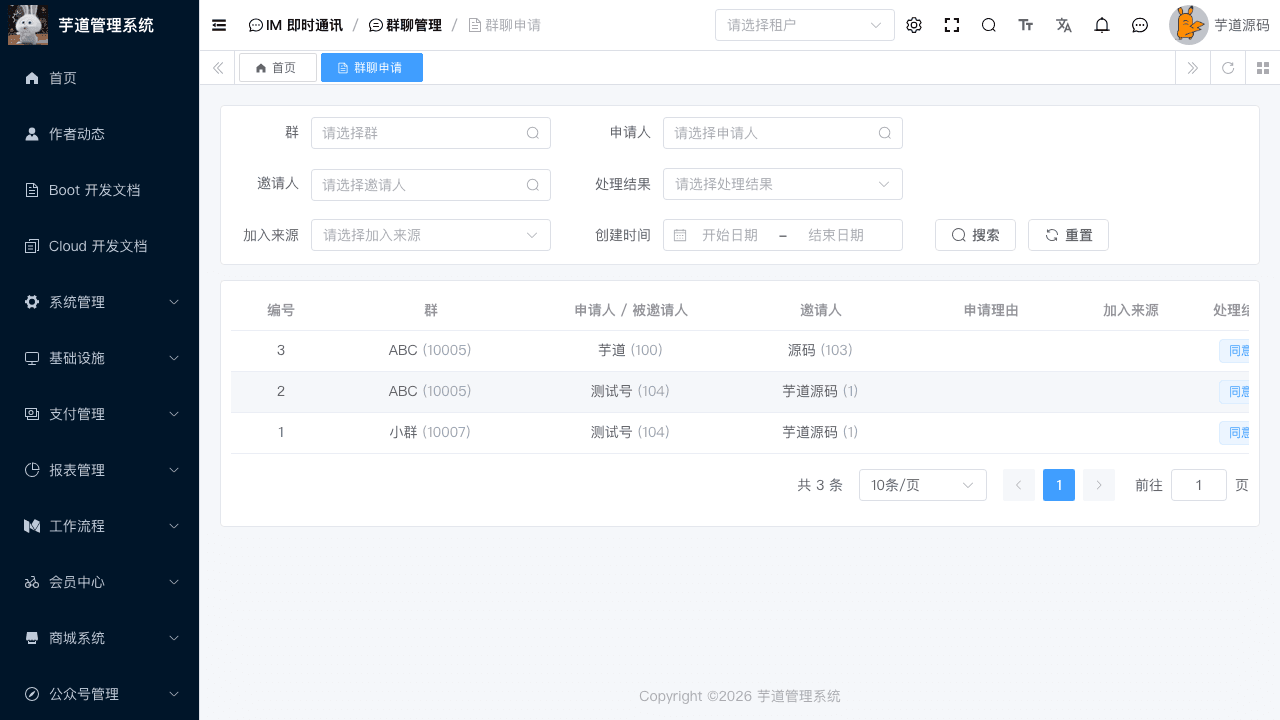Open the menu search magnifier icon
The image size is (1280, 720).
tap(989, 25)
